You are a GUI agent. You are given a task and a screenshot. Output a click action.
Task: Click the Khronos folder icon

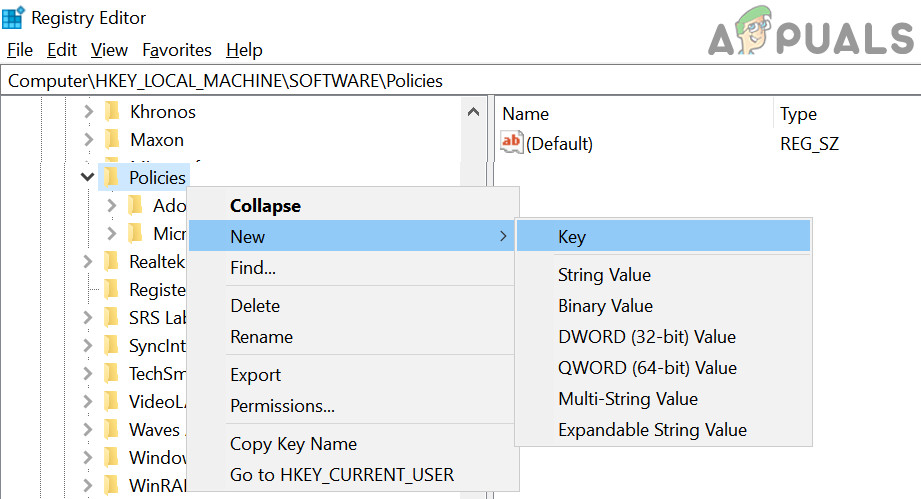pos(112,112)
